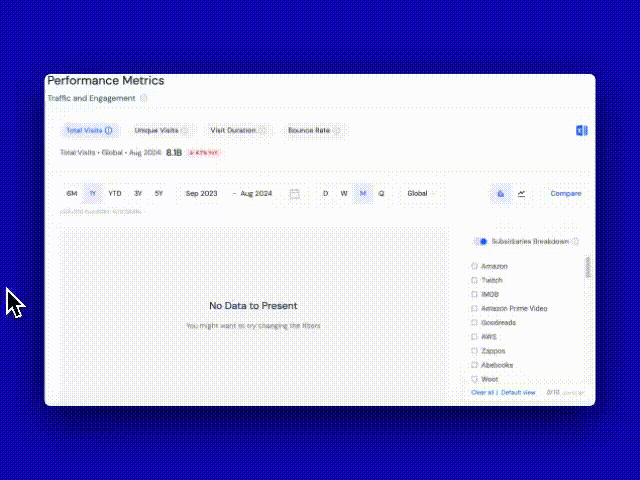This screenshot has height=480, width=640.
Task: Choose the 3Y time range
Action: point(138,193)
